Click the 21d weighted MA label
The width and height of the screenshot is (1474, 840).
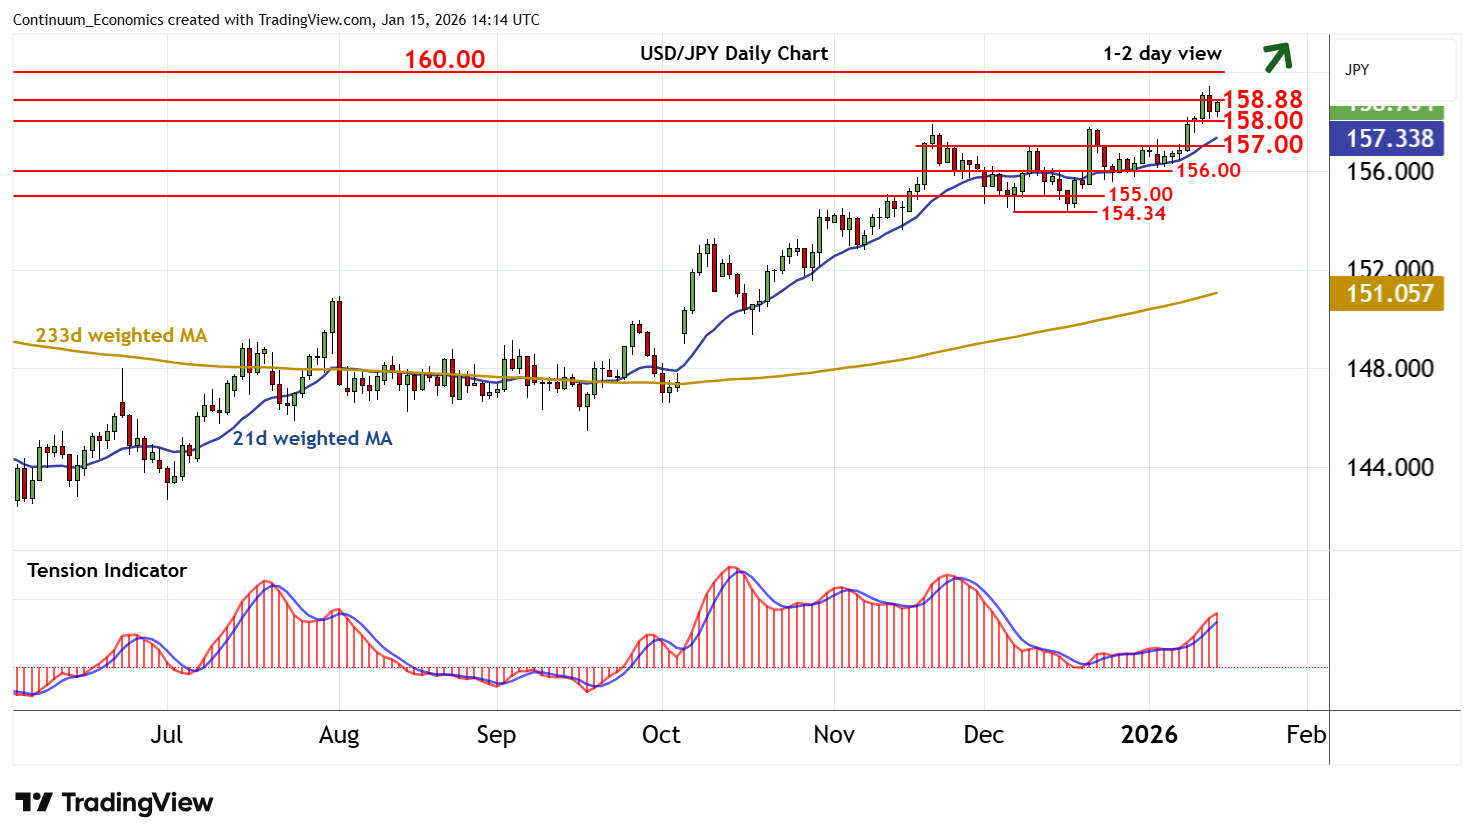point(312,438)
